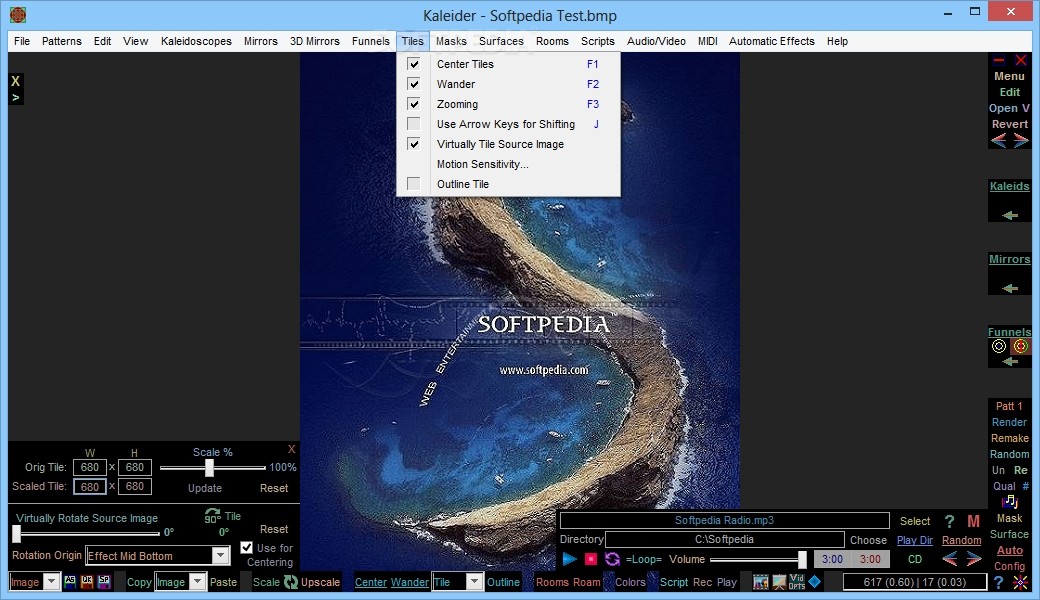
Task: Open the Image dropdown at far left
Action: click(51, 581)
